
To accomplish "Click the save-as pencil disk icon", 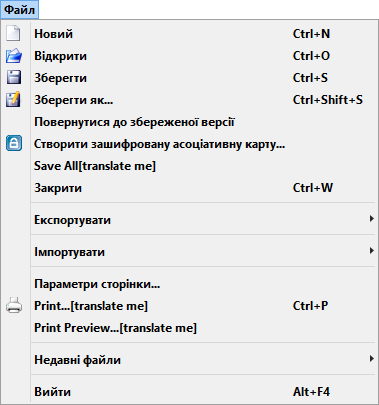I will 13,99.
